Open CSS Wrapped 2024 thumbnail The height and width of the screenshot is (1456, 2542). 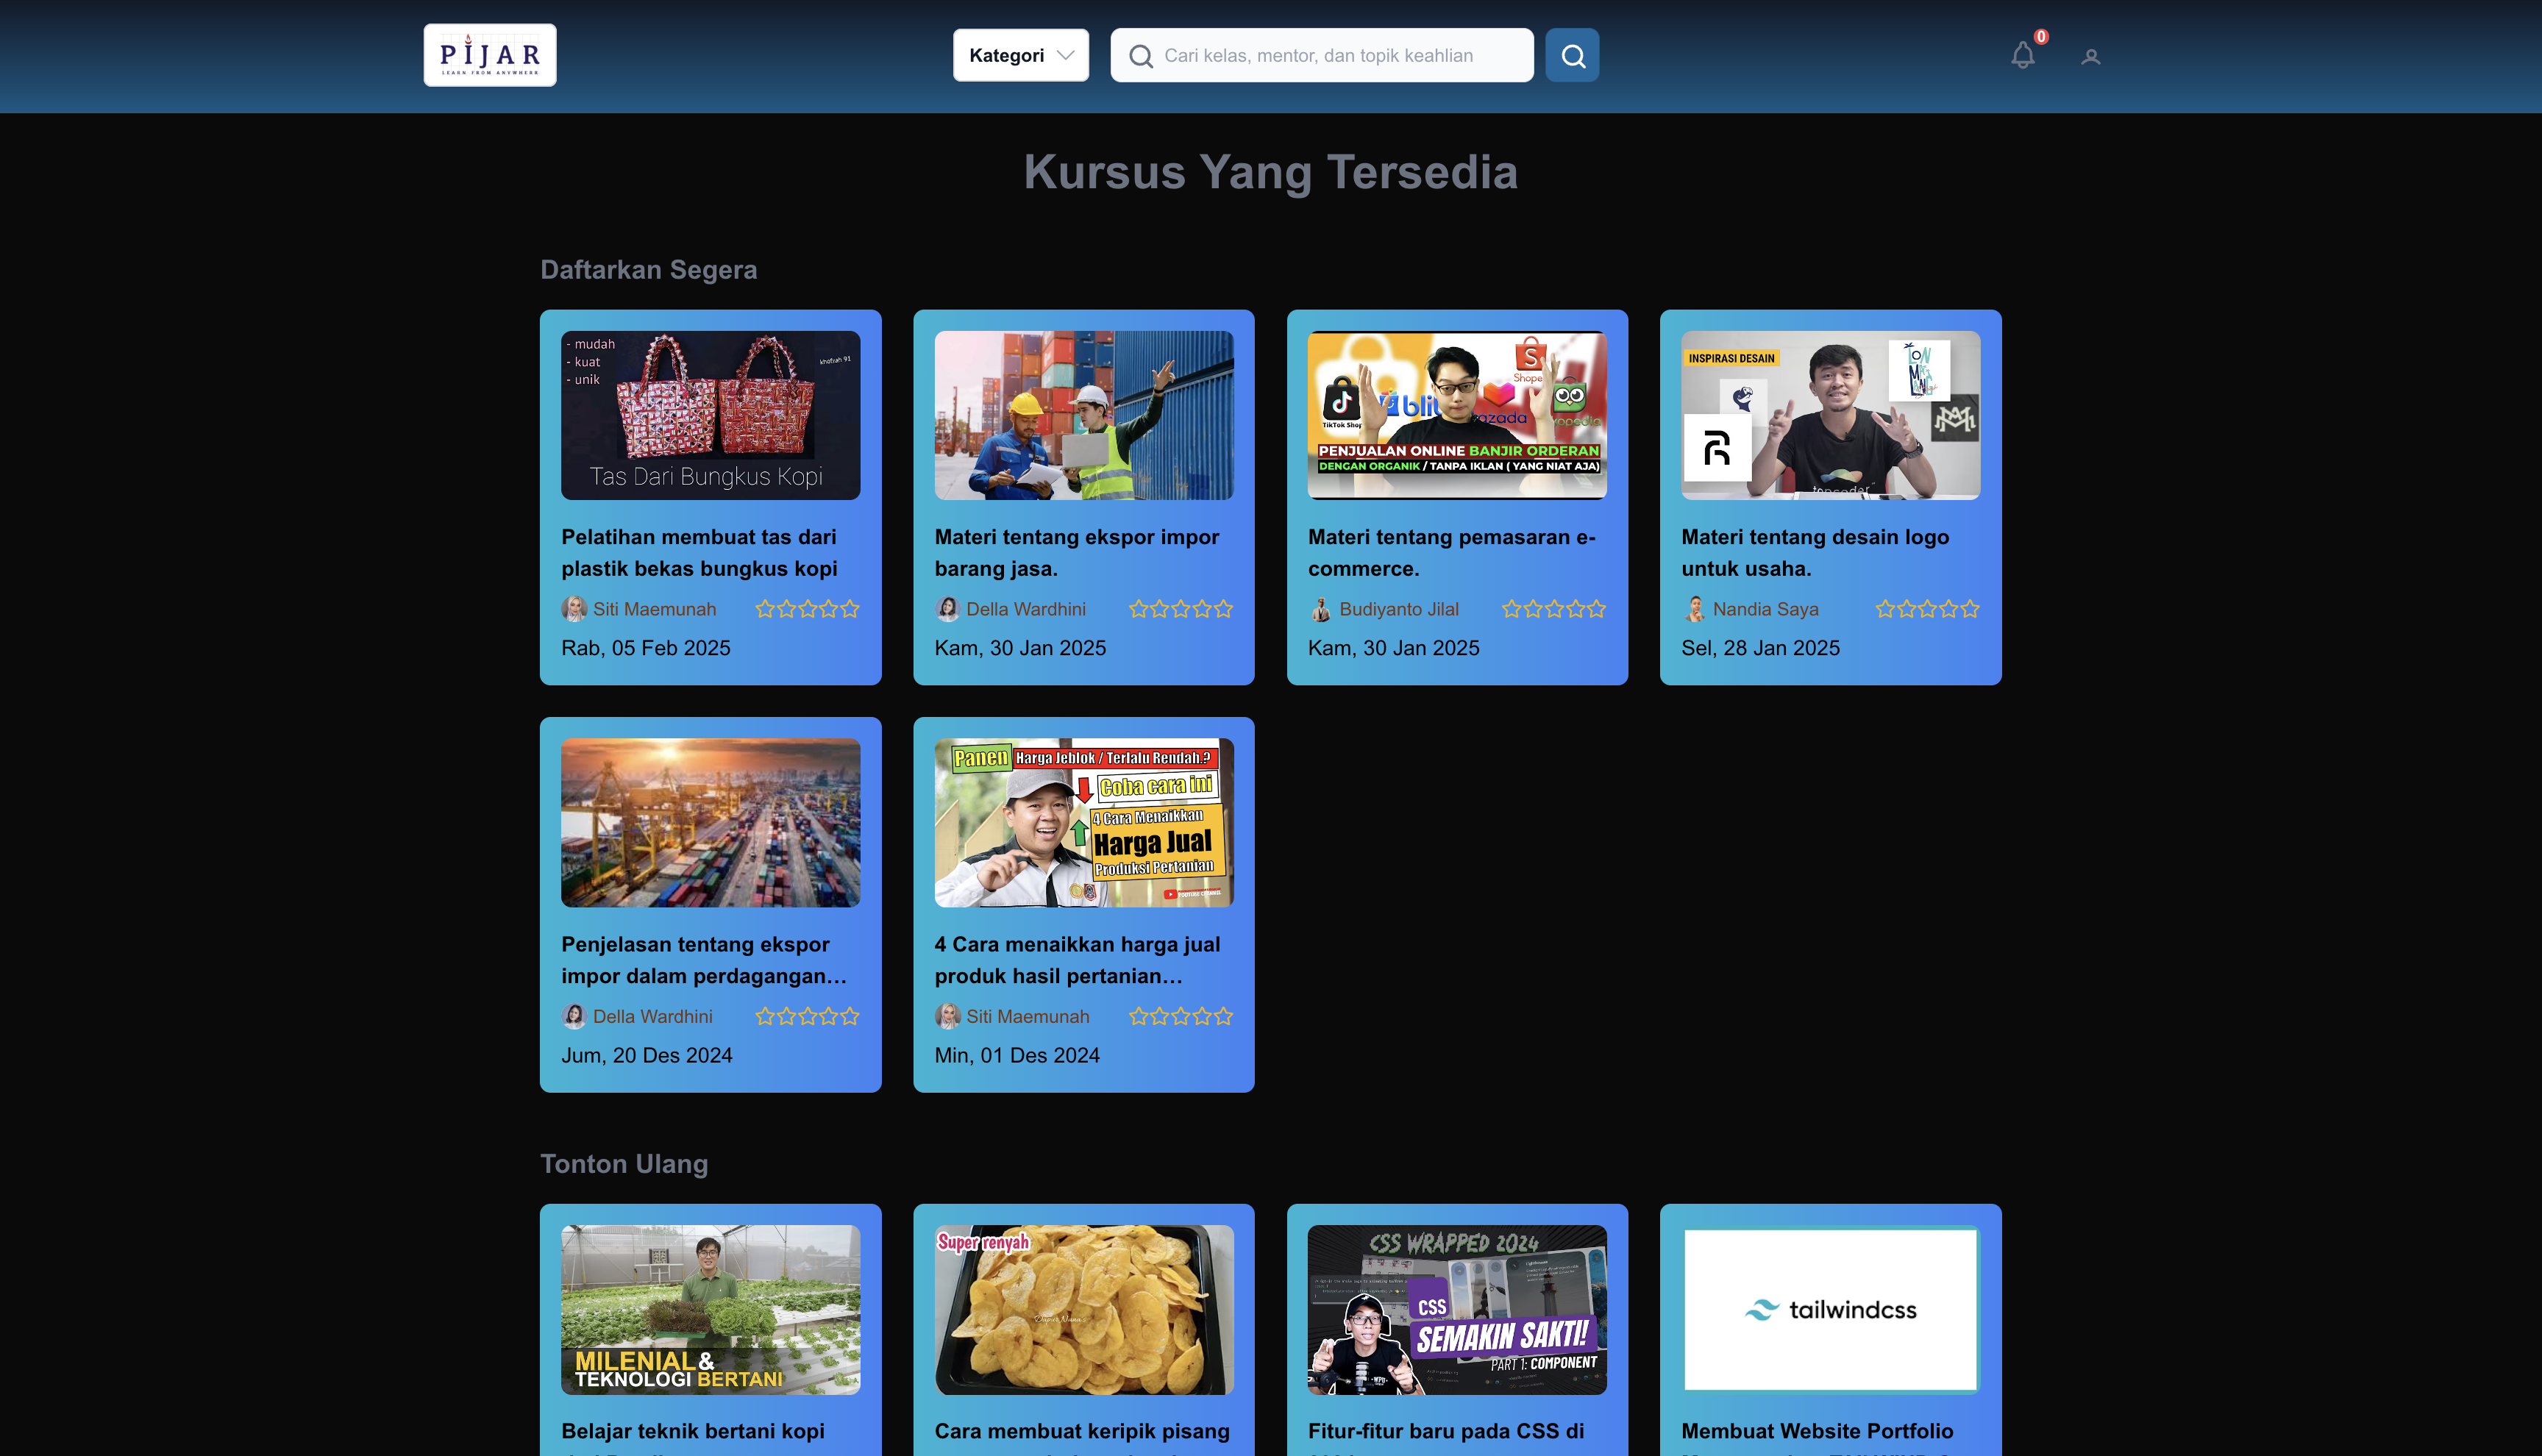coord(1456,1309)
